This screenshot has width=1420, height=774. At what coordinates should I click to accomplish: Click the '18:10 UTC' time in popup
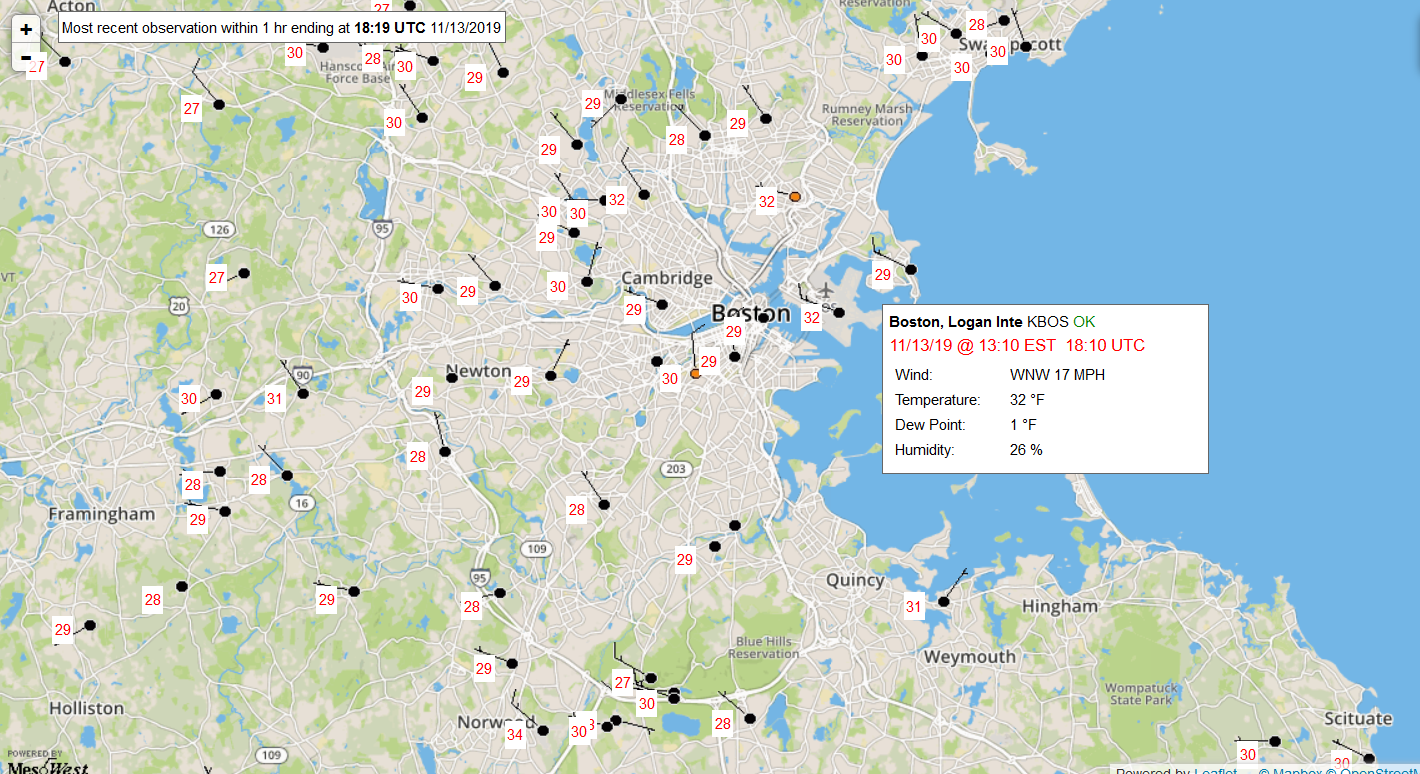point(1105,345)
